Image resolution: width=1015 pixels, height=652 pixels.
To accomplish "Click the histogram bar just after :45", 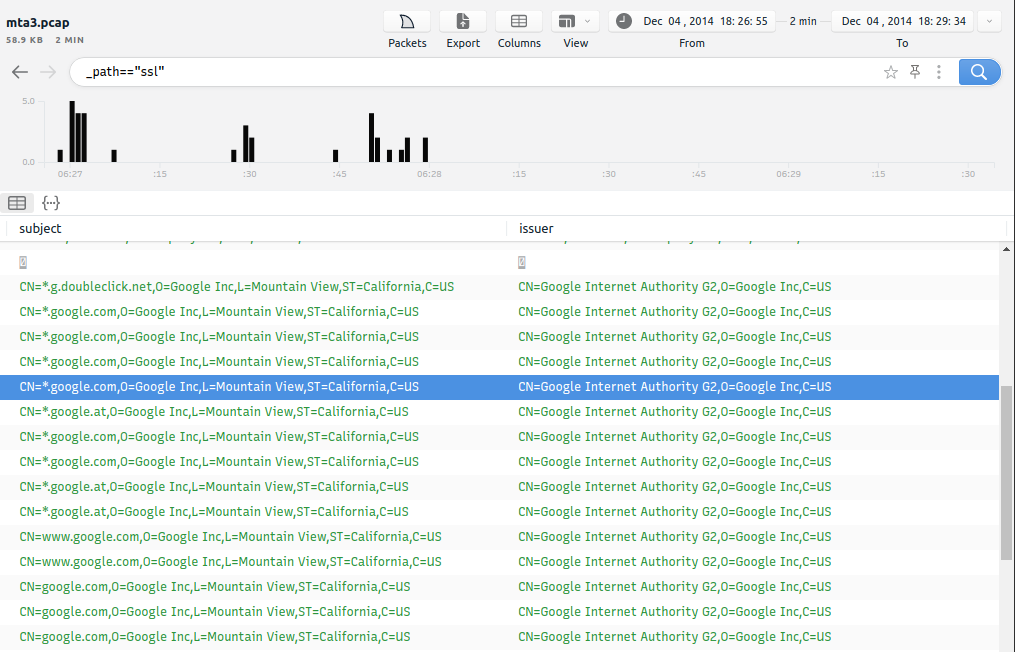I will tap(335, 156).
